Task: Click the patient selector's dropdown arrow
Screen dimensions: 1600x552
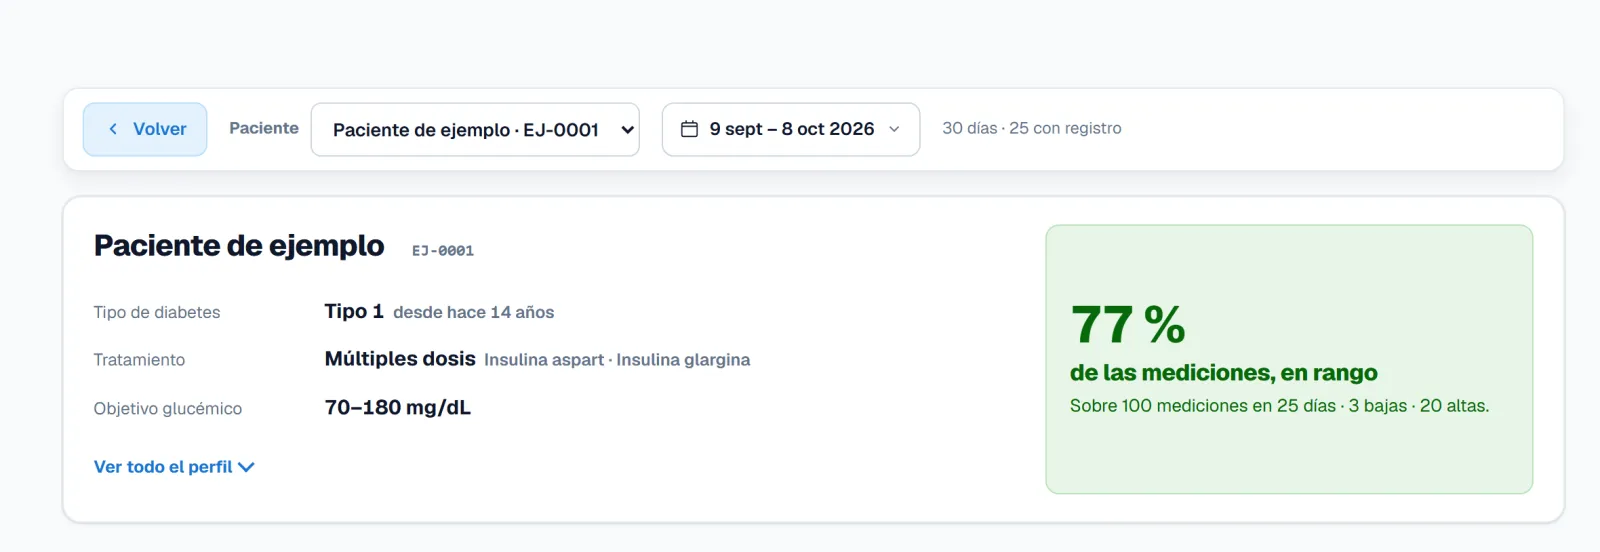Action: (x=627, y=130)
